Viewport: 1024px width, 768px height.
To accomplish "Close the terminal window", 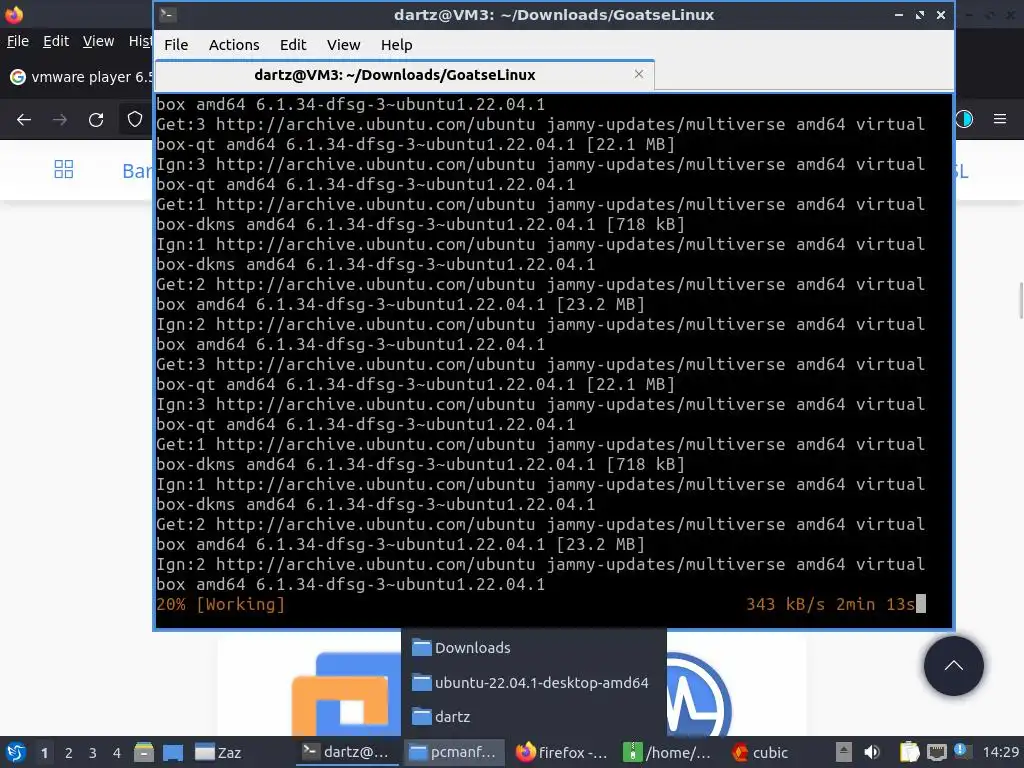I will click(x=941, y=14).
